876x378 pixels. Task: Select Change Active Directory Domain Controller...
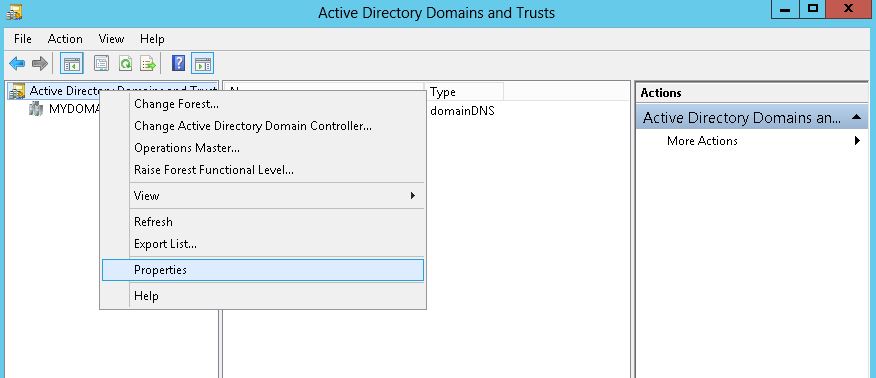pyautogui.click(x=263, y=126)
